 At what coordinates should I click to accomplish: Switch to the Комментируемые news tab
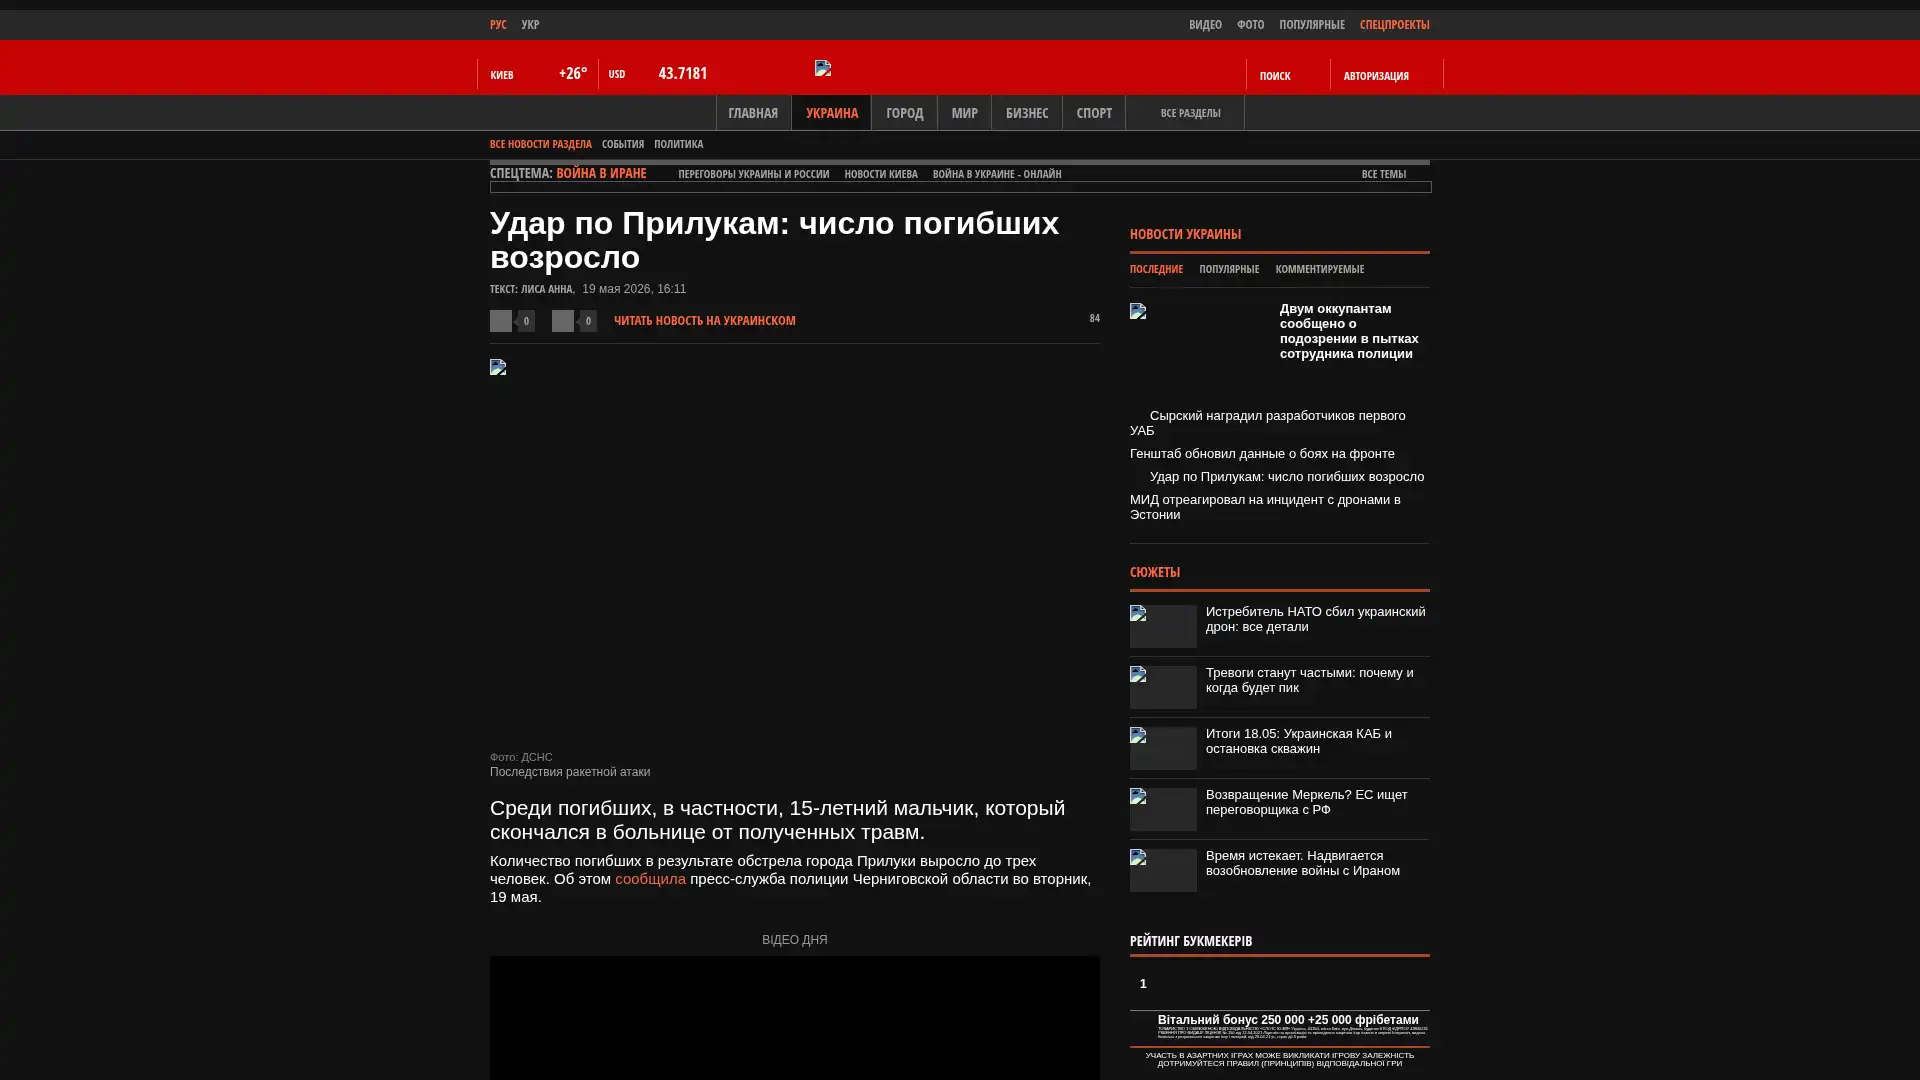click(x=1320, y=269)
